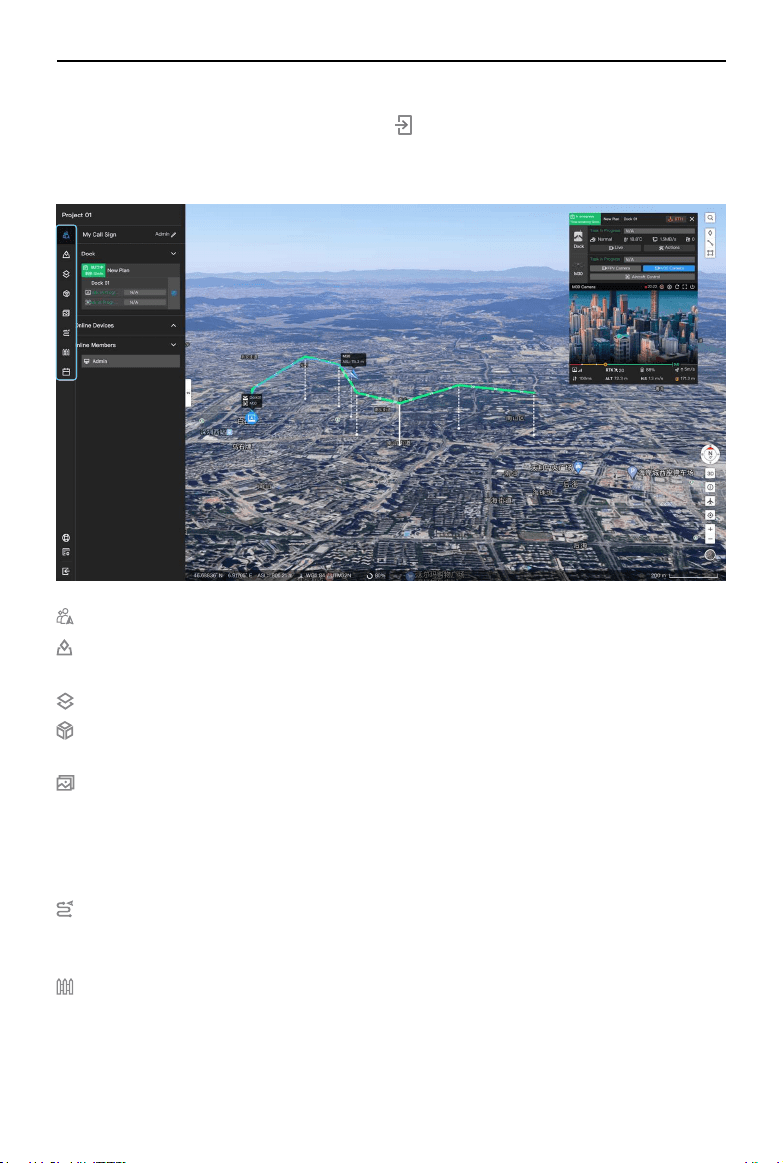Open the Models cube icon in the sidebar
The image size is (783, 1163).
66,294
